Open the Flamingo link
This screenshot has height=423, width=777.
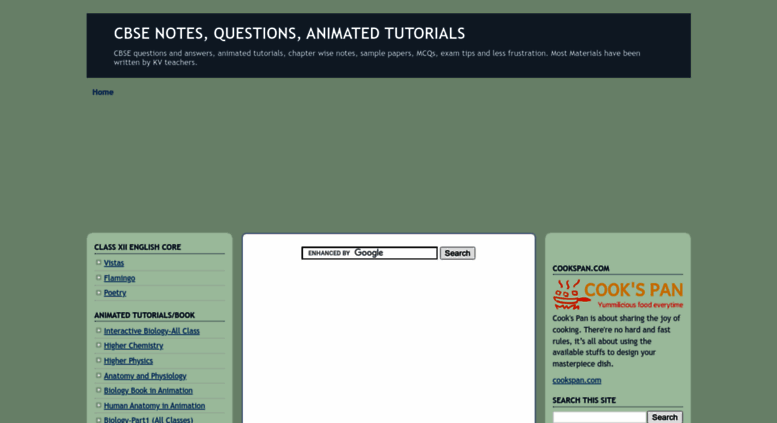[119, 278]
